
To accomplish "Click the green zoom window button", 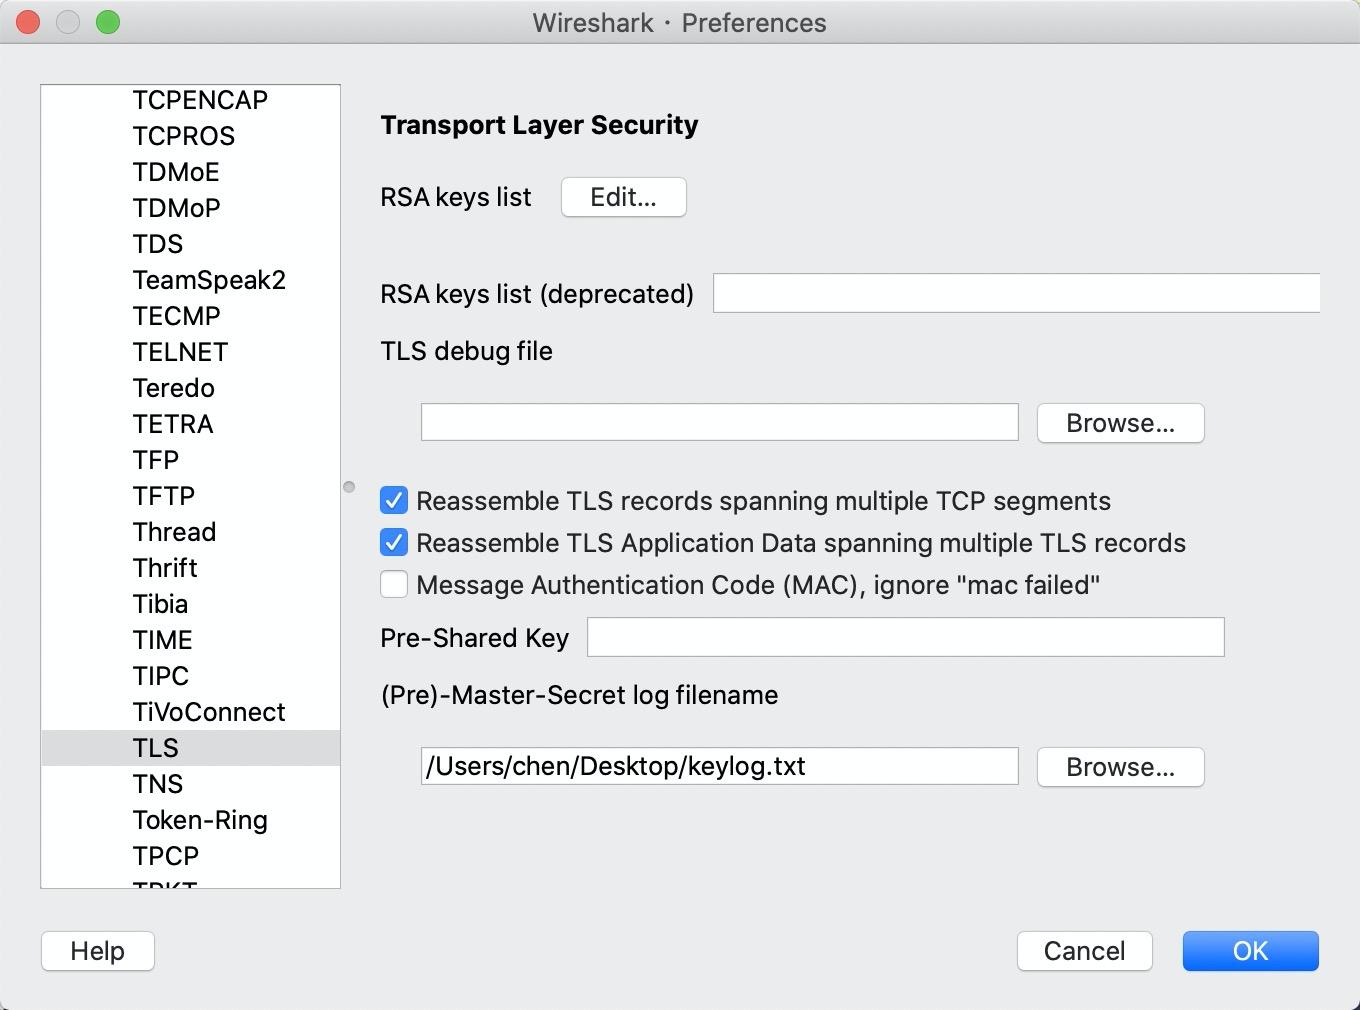I will point(108,22).
